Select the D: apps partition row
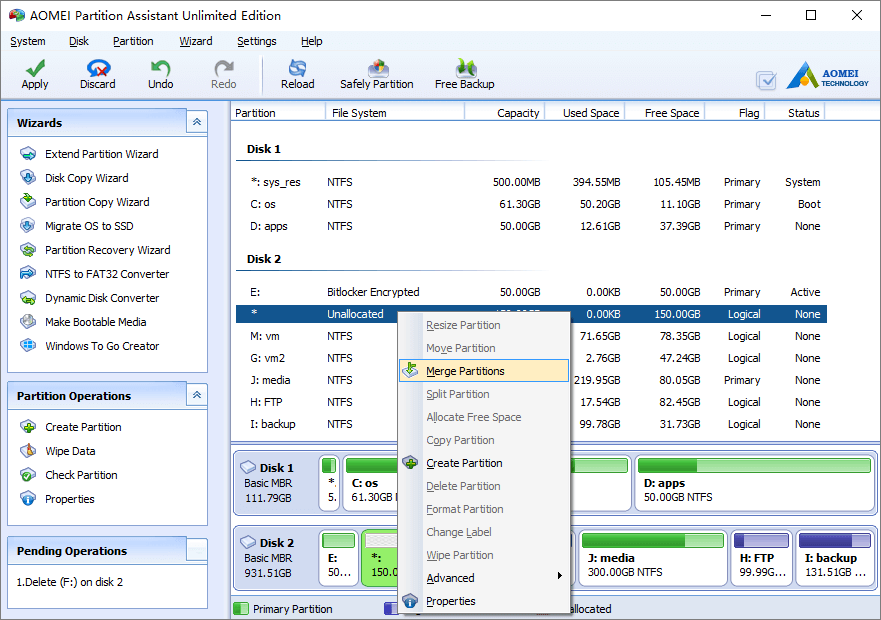Image resolution: width=881 pixels, height=620 pixels. [x=531, y=226]
